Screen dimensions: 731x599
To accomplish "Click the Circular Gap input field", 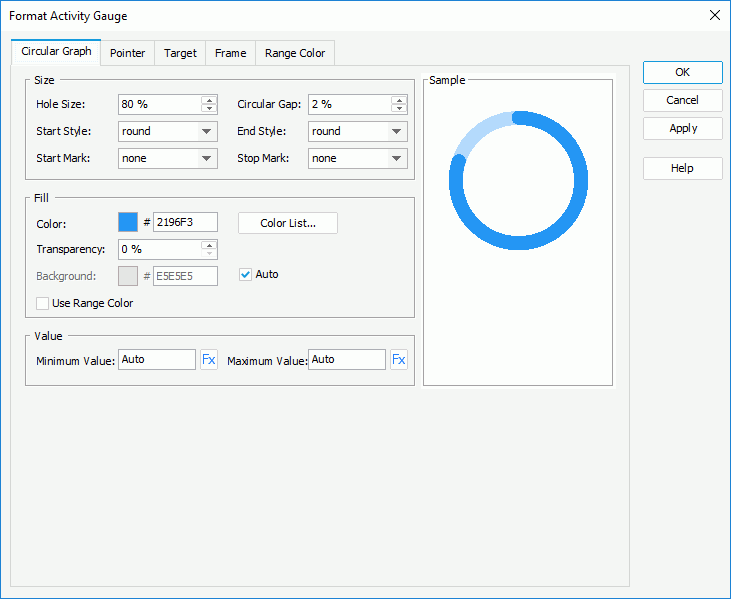I will [349, 104].
